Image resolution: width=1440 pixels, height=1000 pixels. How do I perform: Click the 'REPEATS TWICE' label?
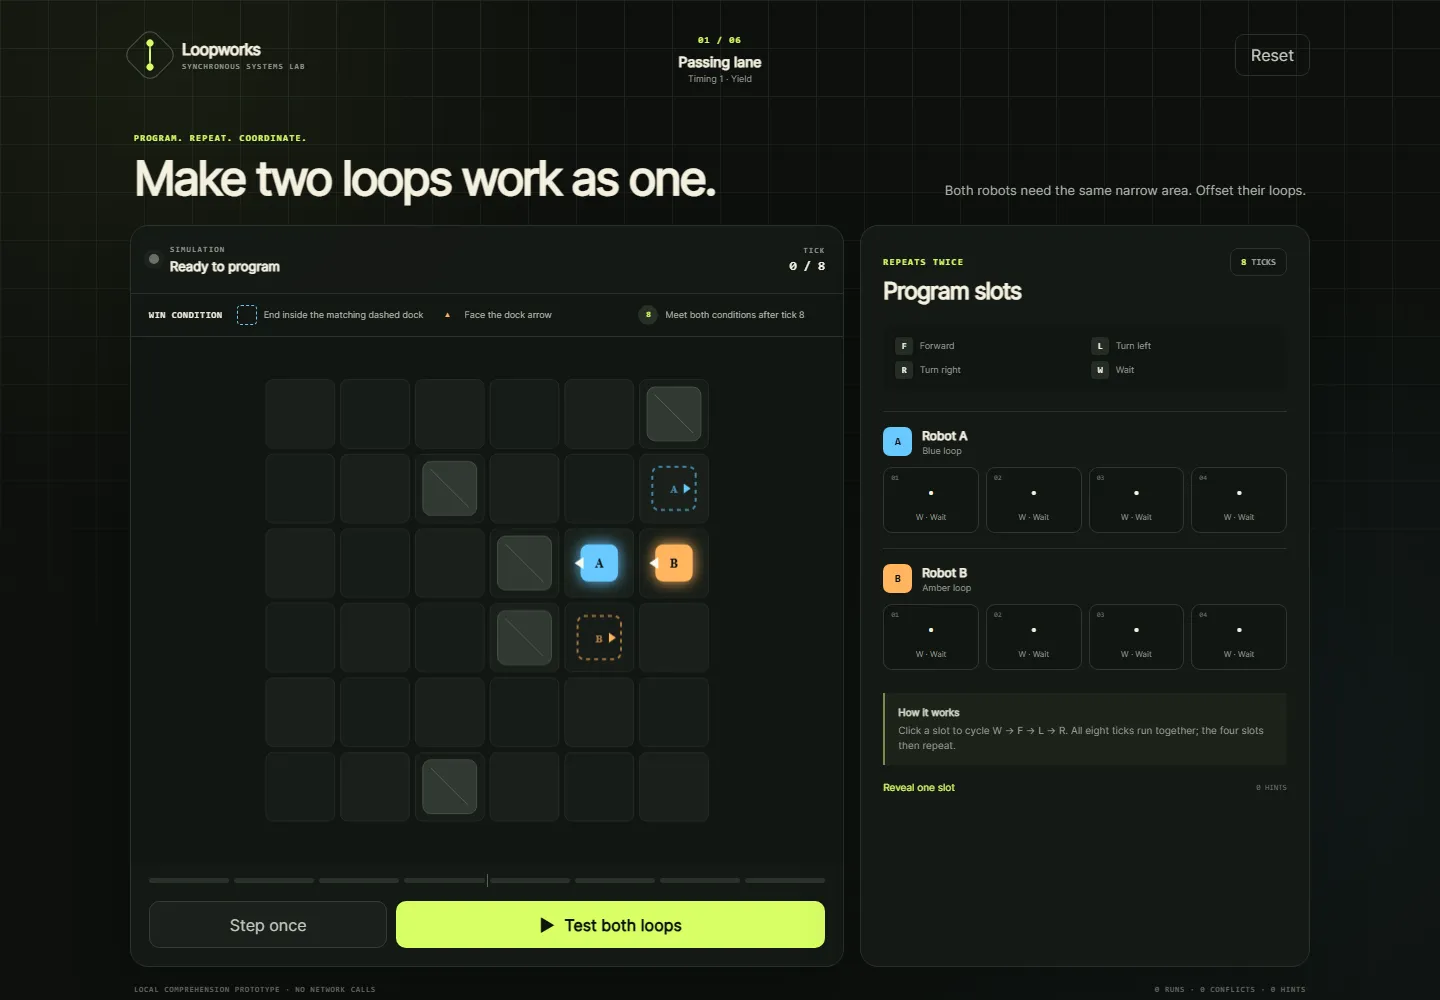(923, 262)
